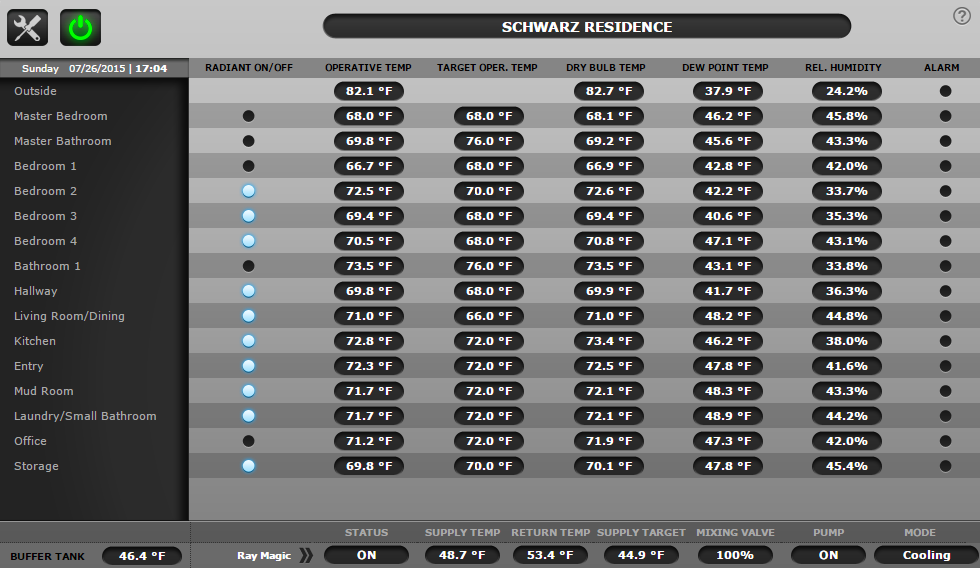This screenshot has width=980, height=568.
Task: Toggle Master Bedroom radiant on/off indicator
Action: [x=249, y=116]
